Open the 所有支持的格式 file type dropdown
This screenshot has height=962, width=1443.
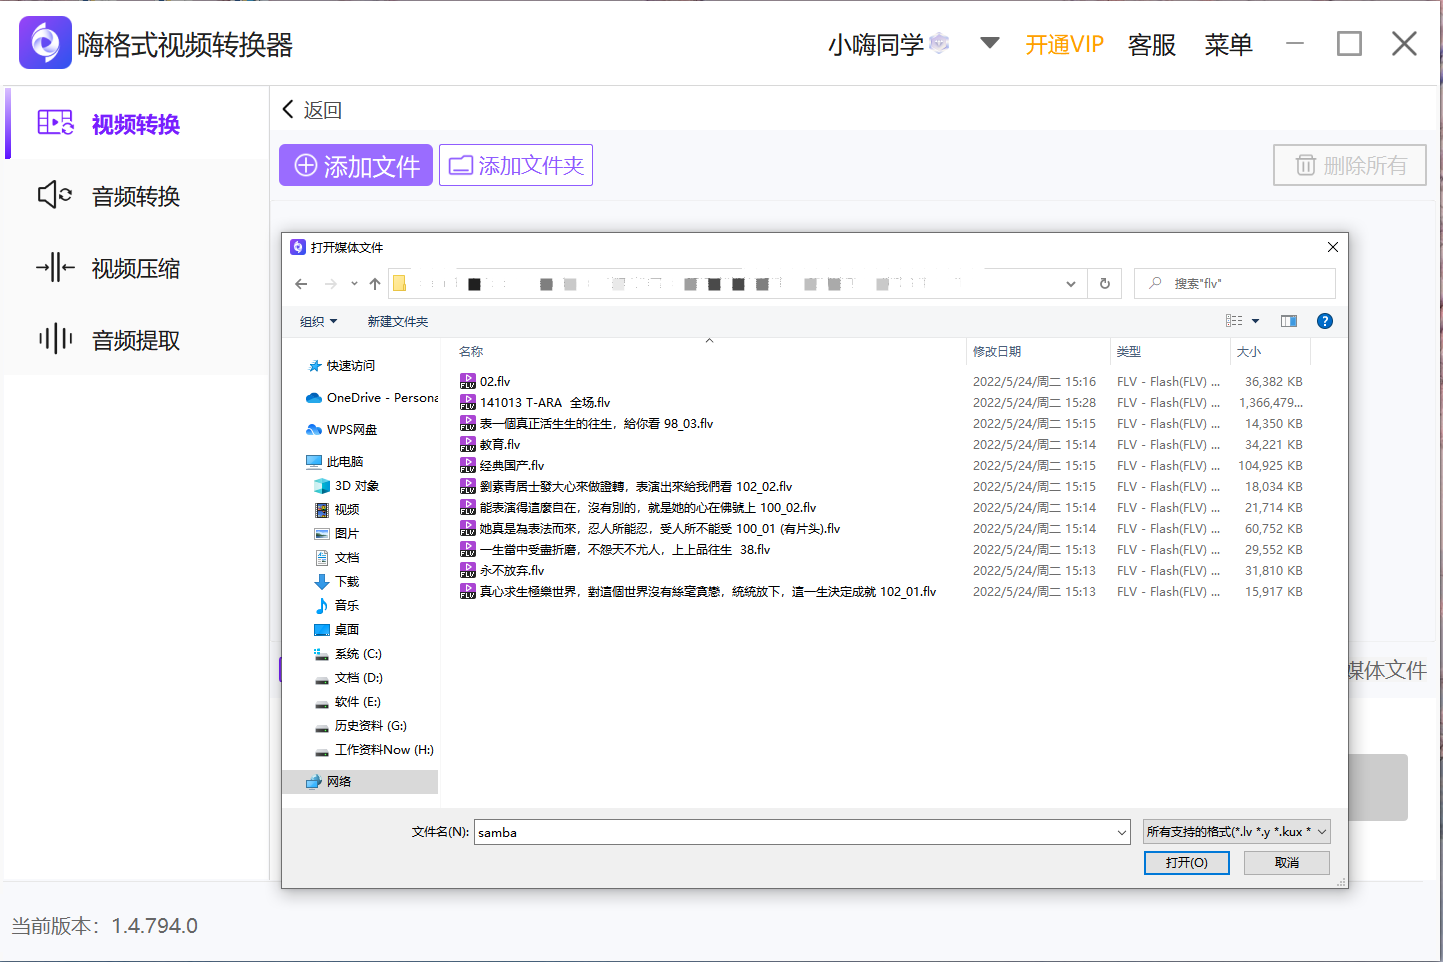(x=1237, y=832)
